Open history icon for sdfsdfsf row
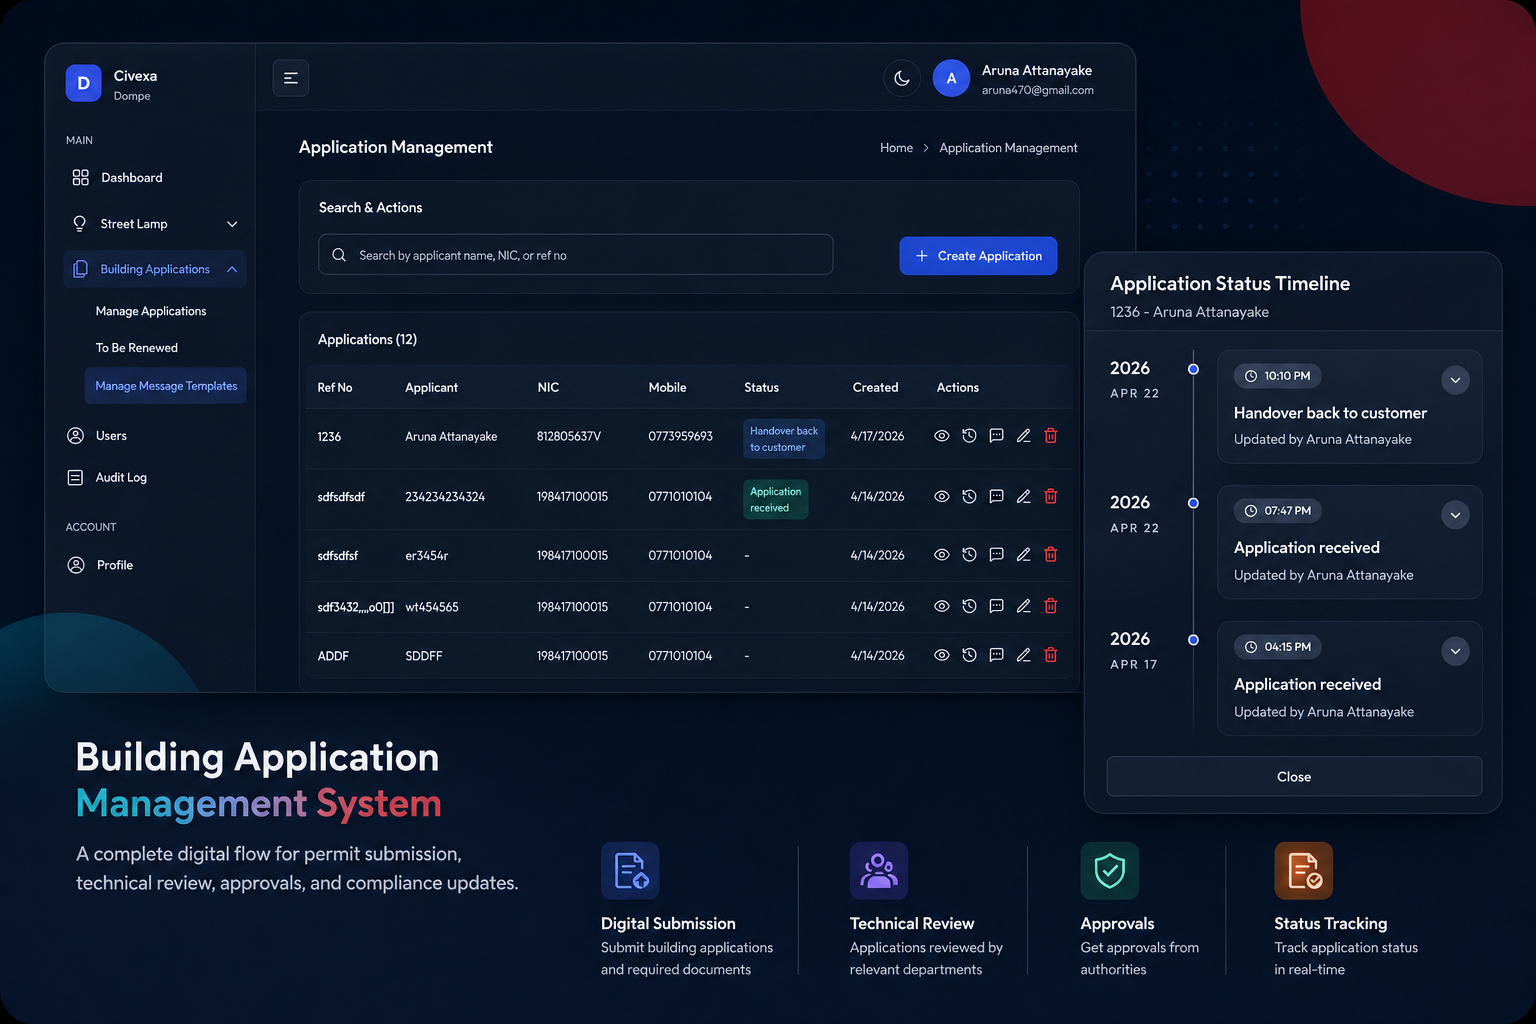The width and height of the screenshot is (1536, 1024). point(969,555)
